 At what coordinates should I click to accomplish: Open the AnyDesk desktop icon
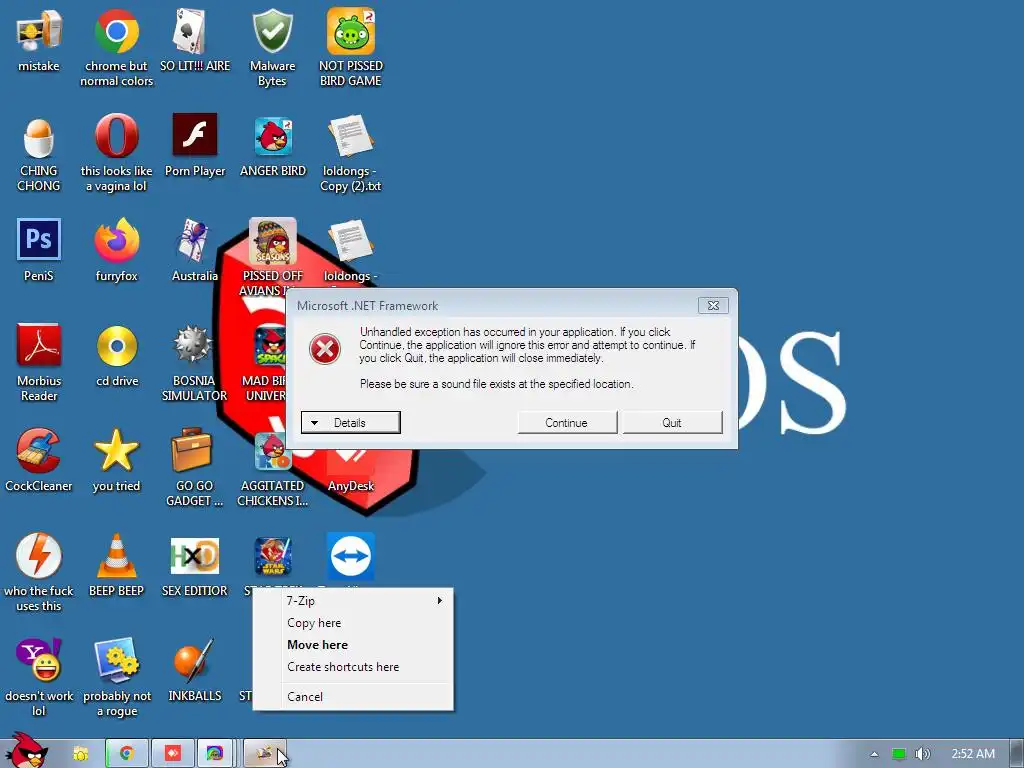351,464
